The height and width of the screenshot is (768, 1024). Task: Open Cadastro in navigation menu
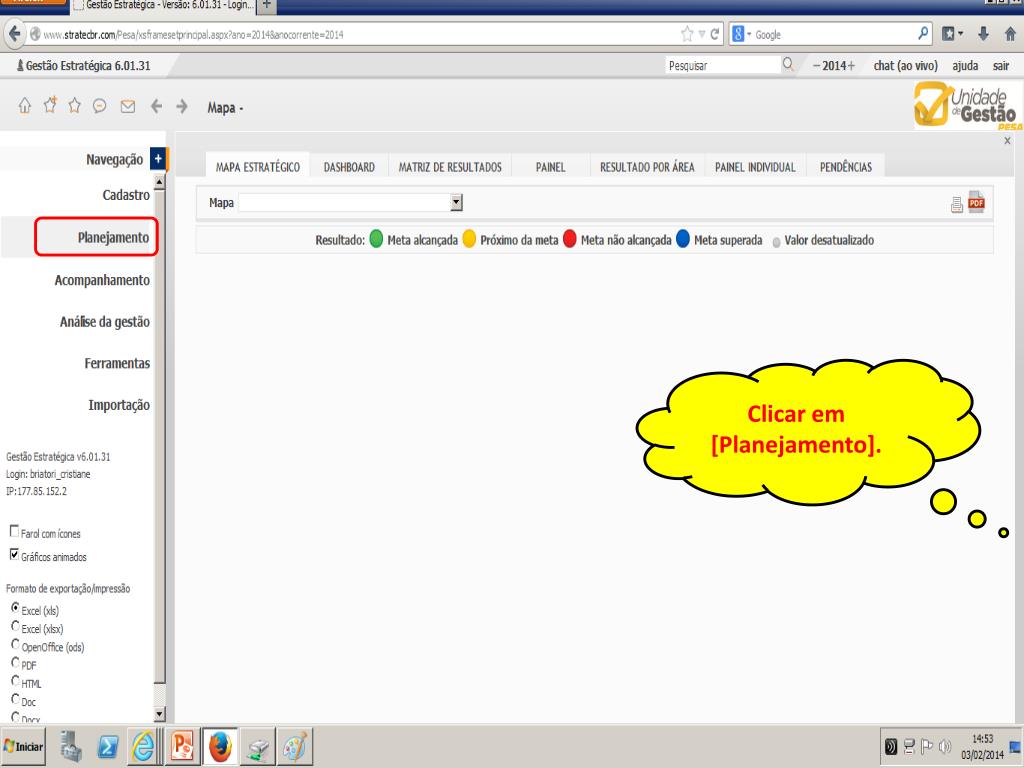pos(126,195)
